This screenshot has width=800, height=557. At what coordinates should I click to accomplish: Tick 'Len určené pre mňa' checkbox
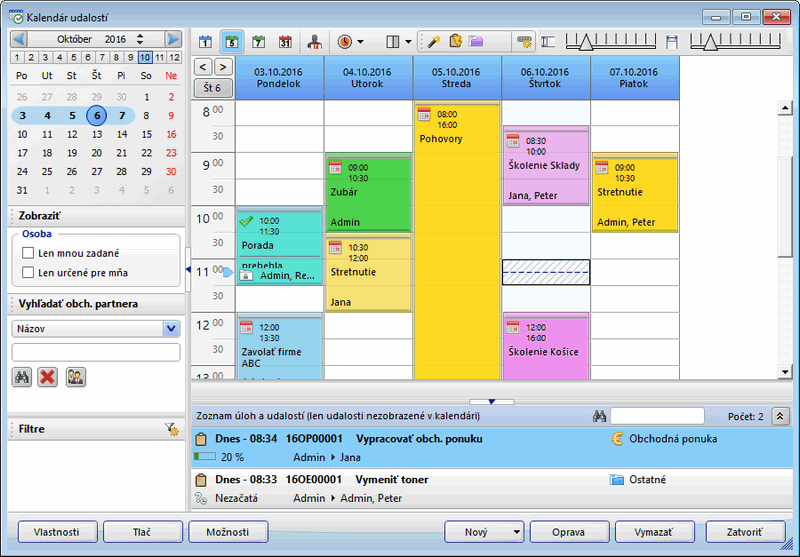[28, 272]
